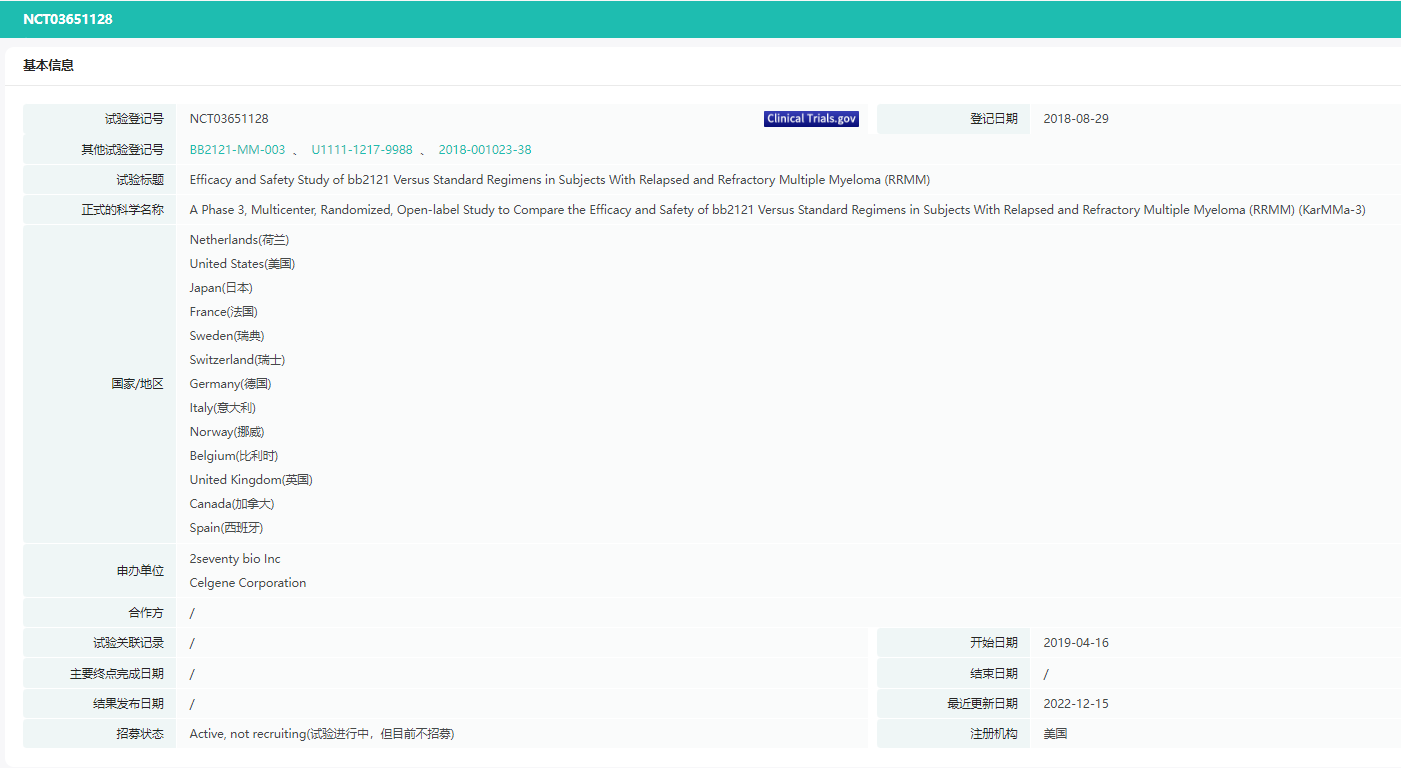
Task: Click the 招募状态 field label
Action: (x=140, y=734)
